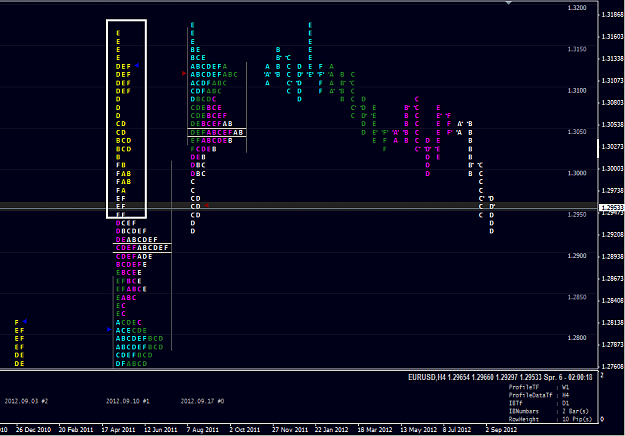Click the 2 Oct 2011 date label
The image size is (625, 436).
click(x=245, y=430)
